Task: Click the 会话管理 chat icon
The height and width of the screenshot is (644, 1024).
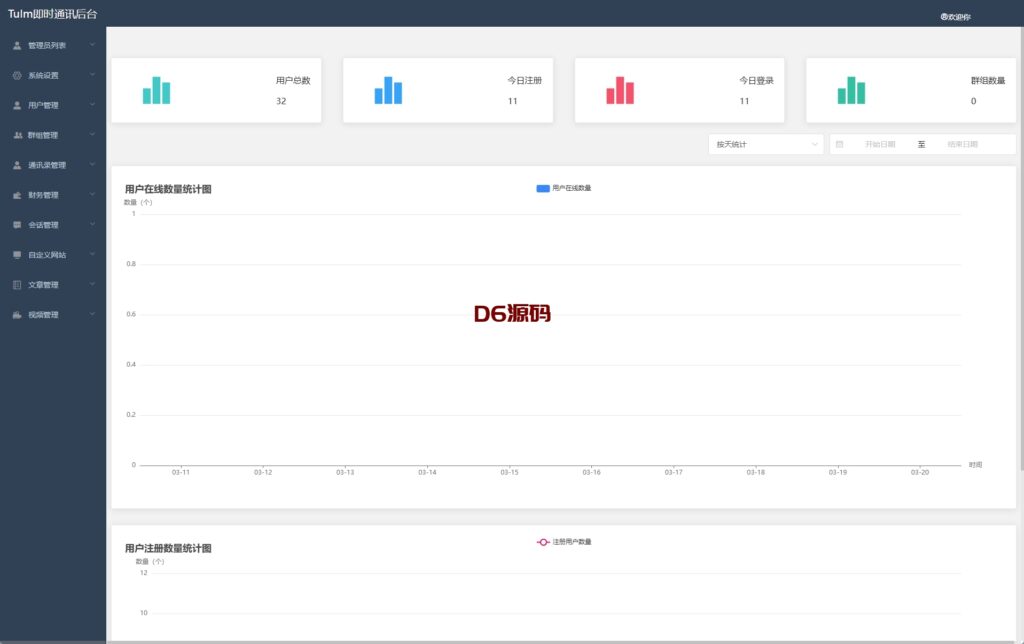Action: click(x=17, y=225)
